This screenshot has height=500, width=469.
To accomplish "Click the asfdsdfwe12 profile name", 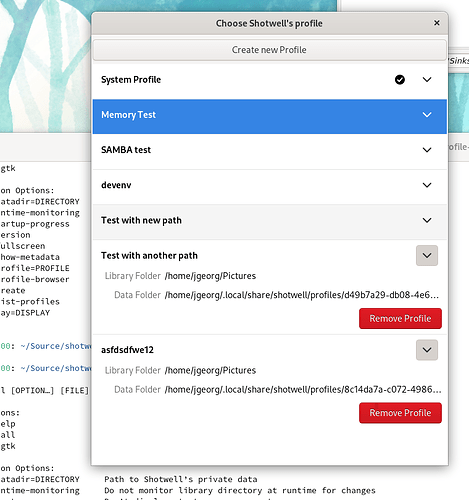I will pyautogui.click(x=127, y=350).
